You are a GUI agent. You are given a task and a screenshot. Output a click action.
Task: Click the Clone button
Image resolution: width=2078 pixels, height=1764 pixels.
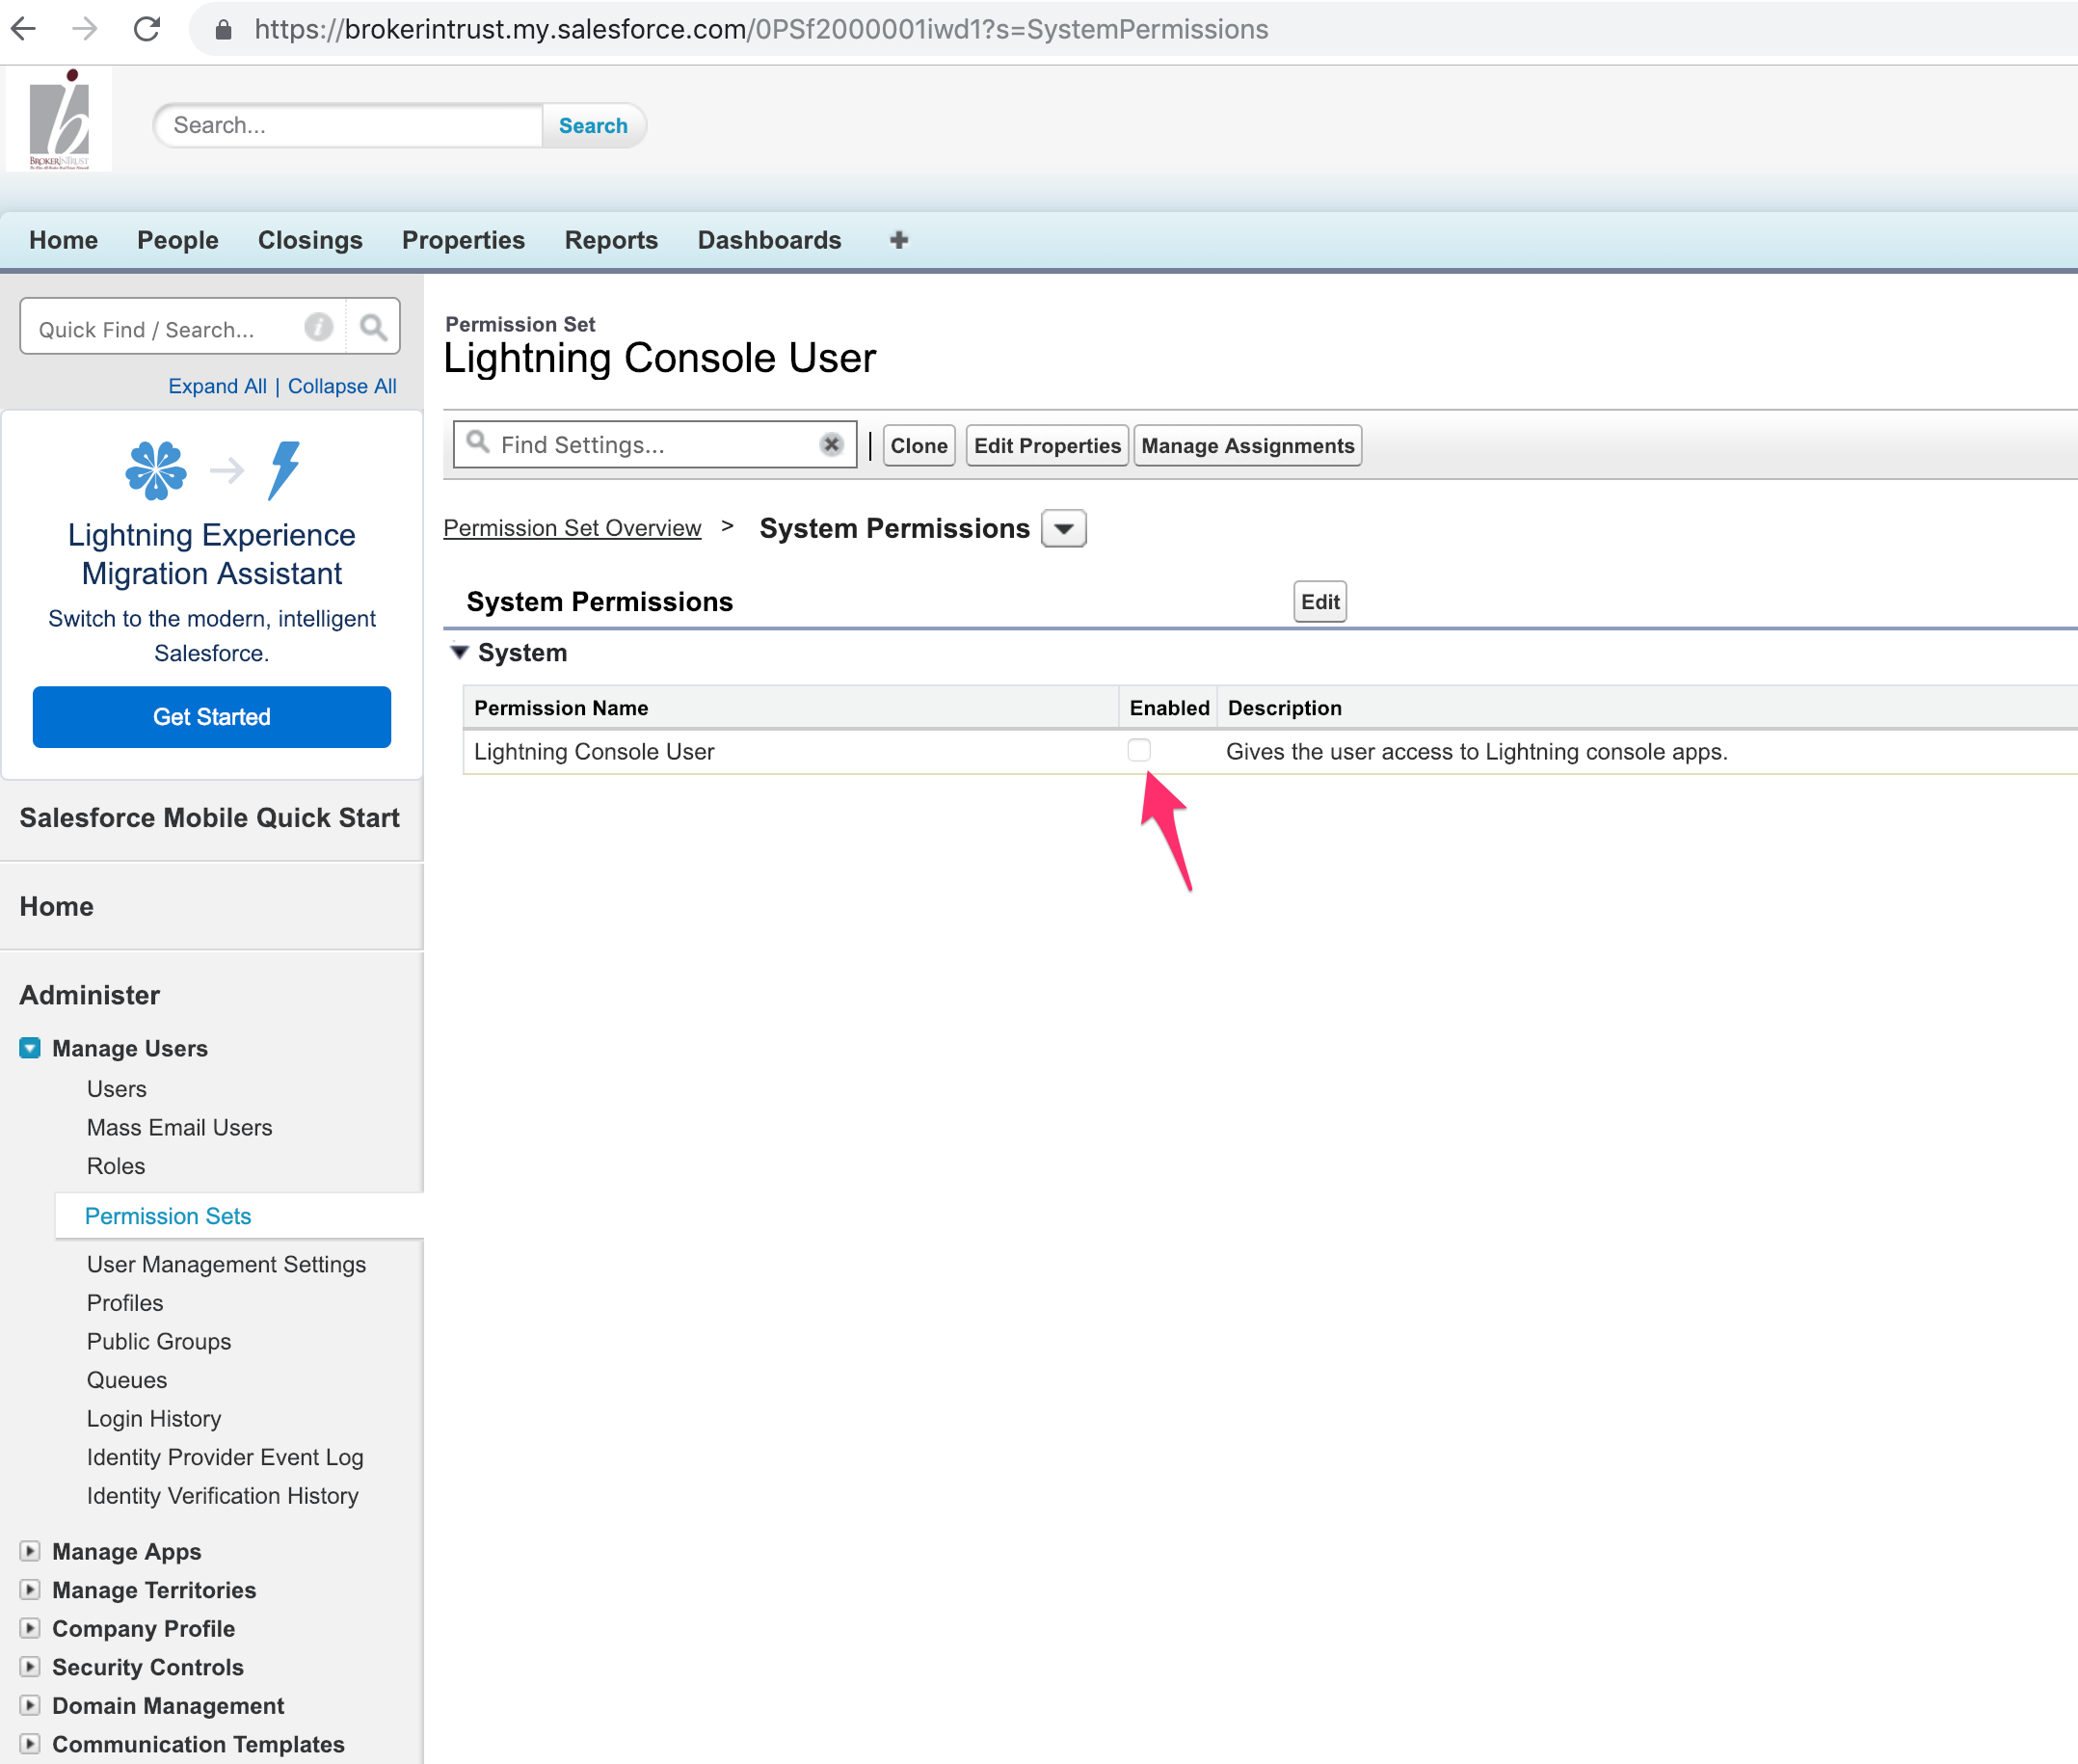(x=919, y=445)
